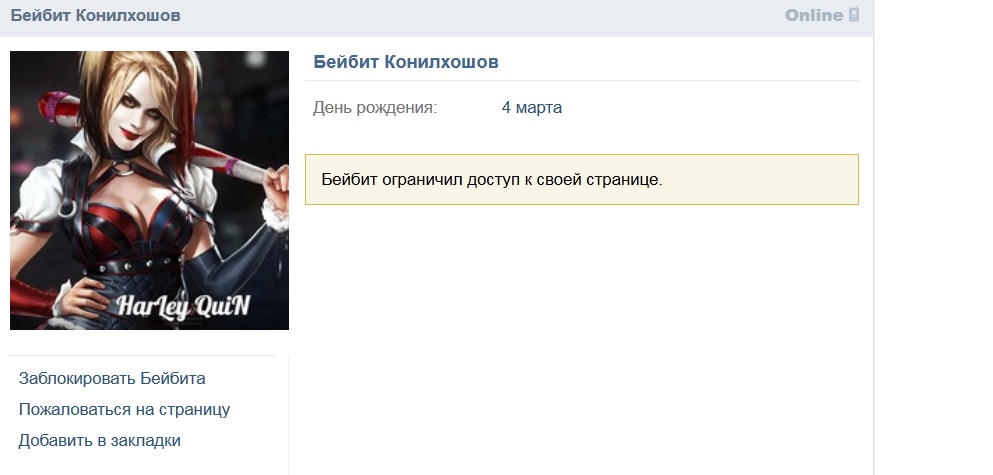993x475 pixels.
Task: Click Добавить в закладки
Action: 99,441
